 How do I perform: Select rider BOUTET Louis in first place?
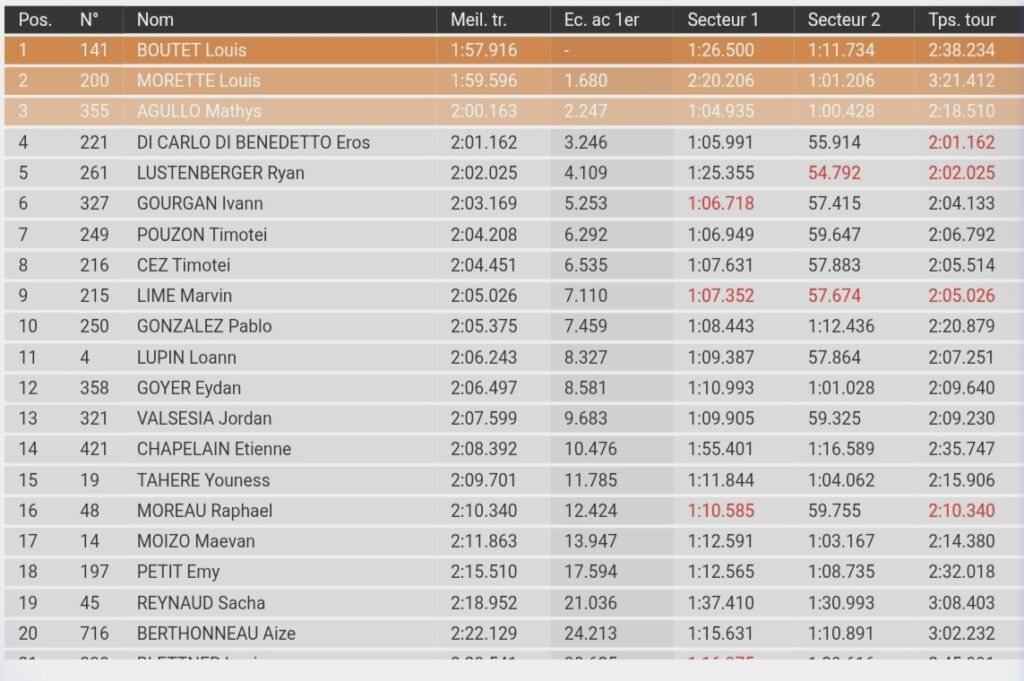click(x=192, y=50)
